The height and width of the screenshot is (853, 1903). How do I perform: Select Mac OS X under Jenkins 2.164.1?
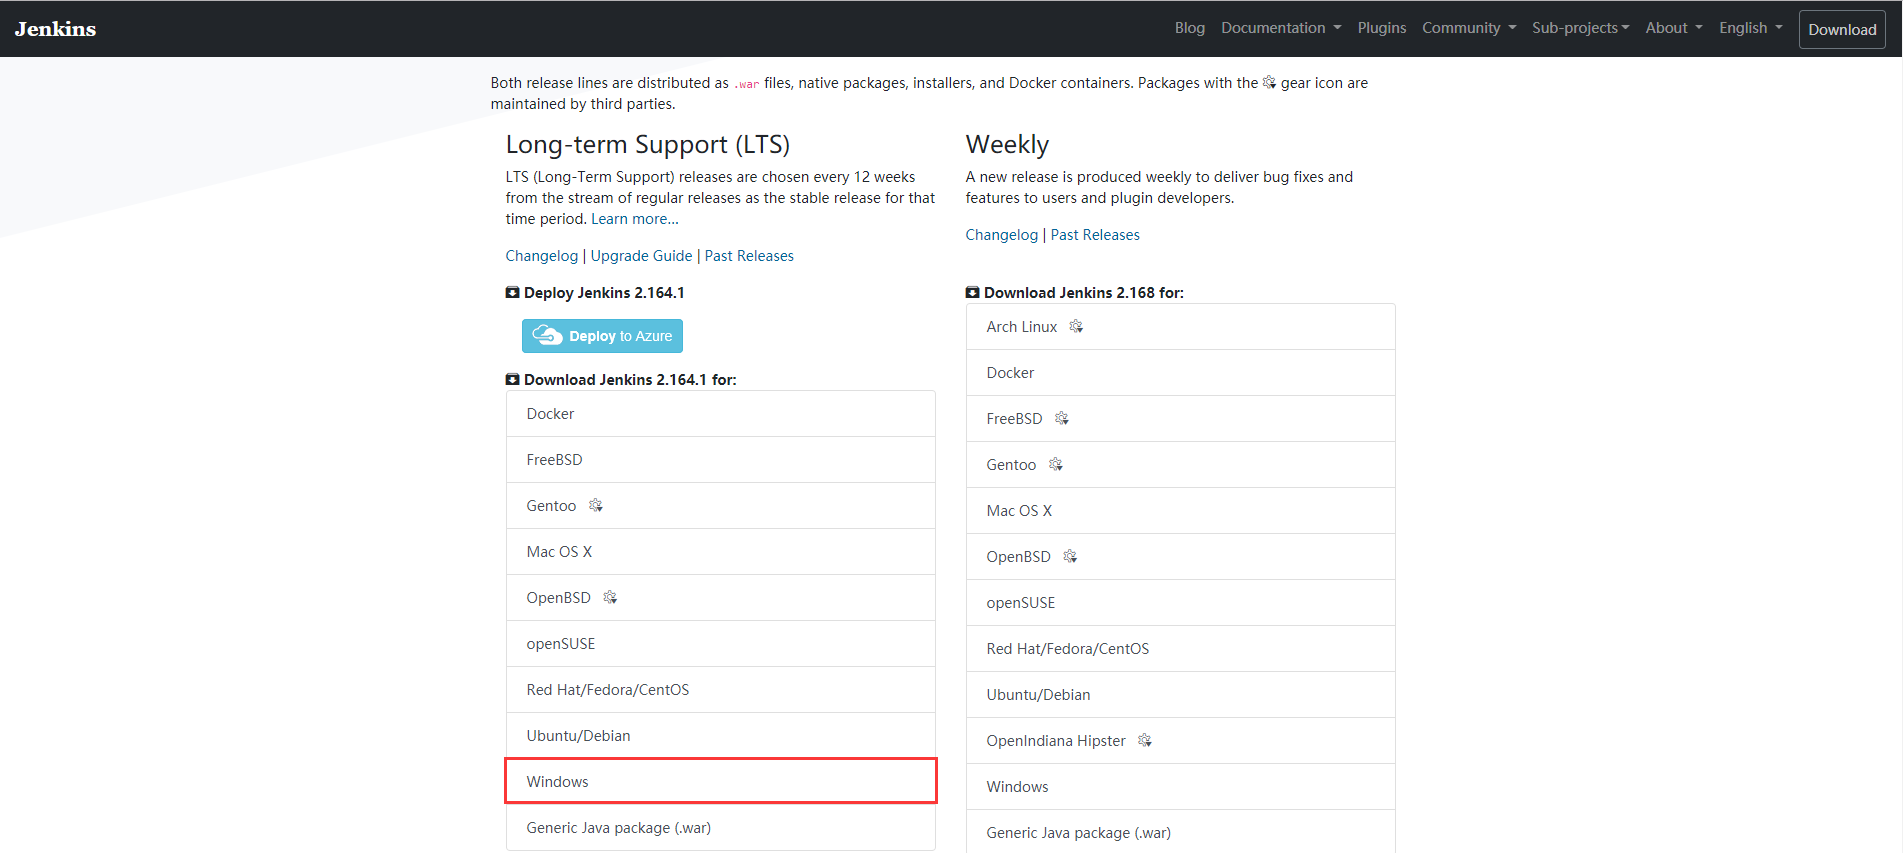click(x=721, y=552)
